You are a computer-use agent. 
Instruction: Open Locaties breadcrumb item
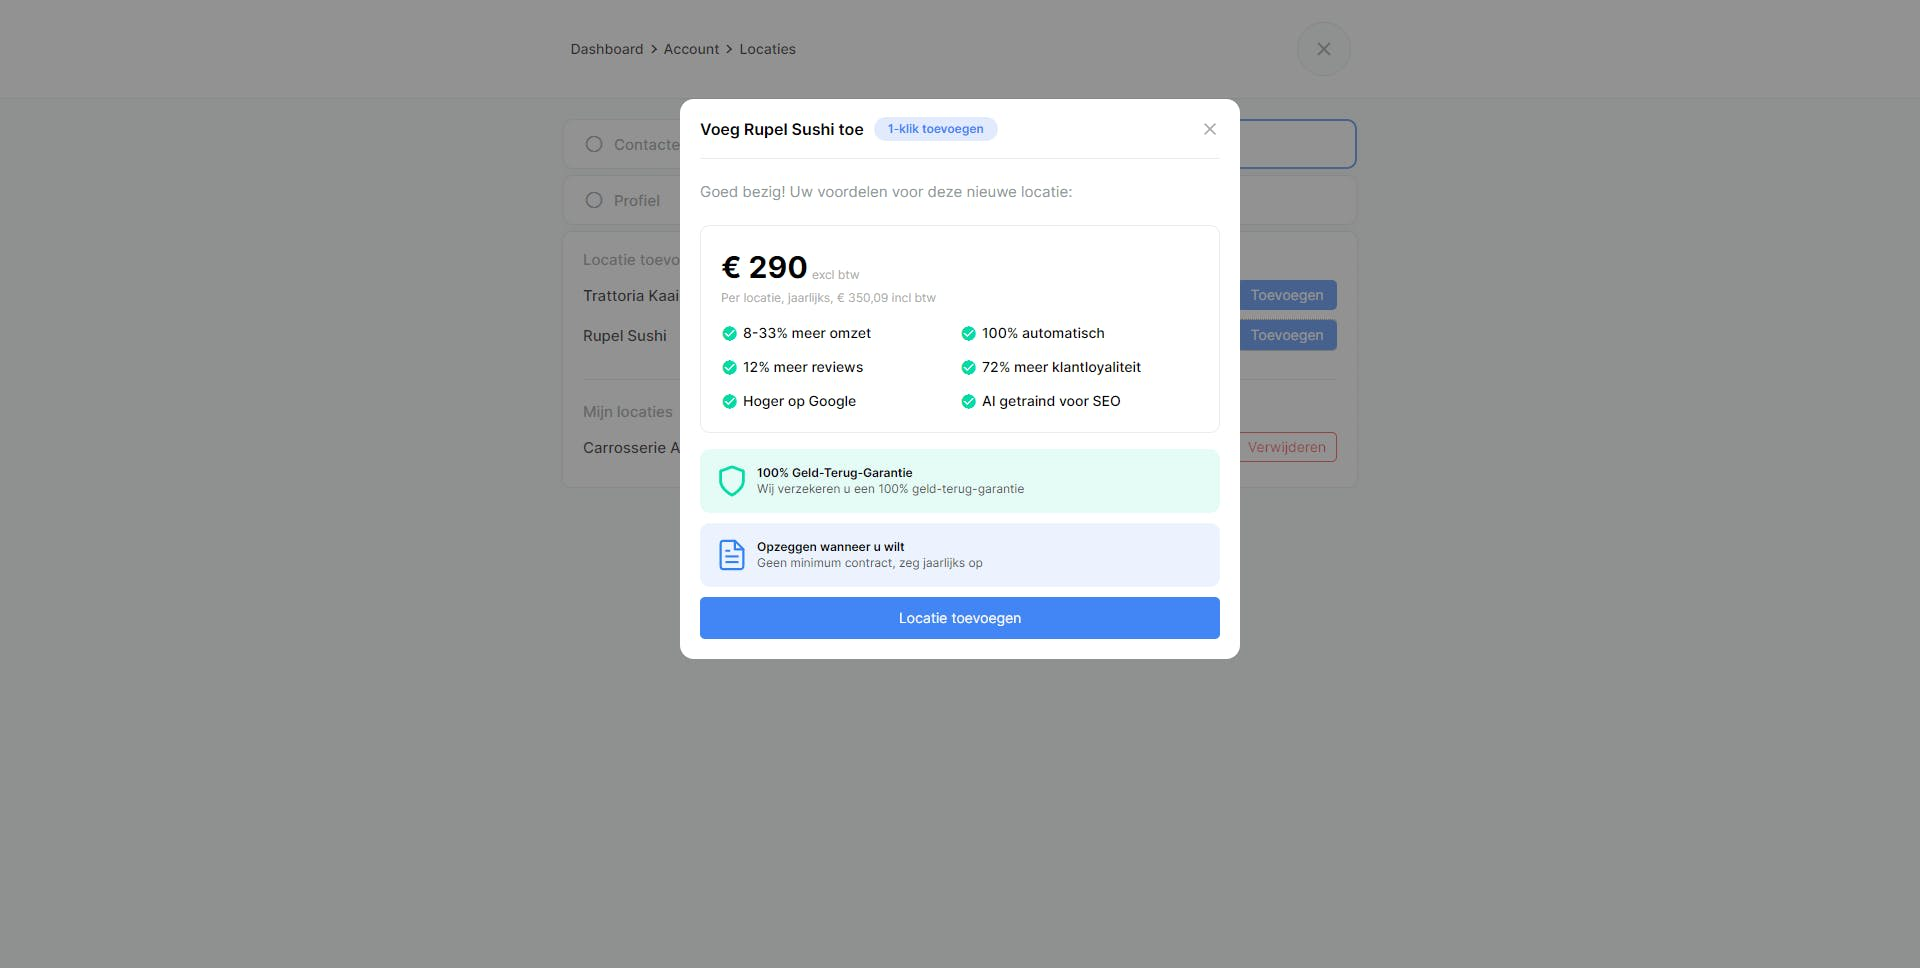coord(767,49)
